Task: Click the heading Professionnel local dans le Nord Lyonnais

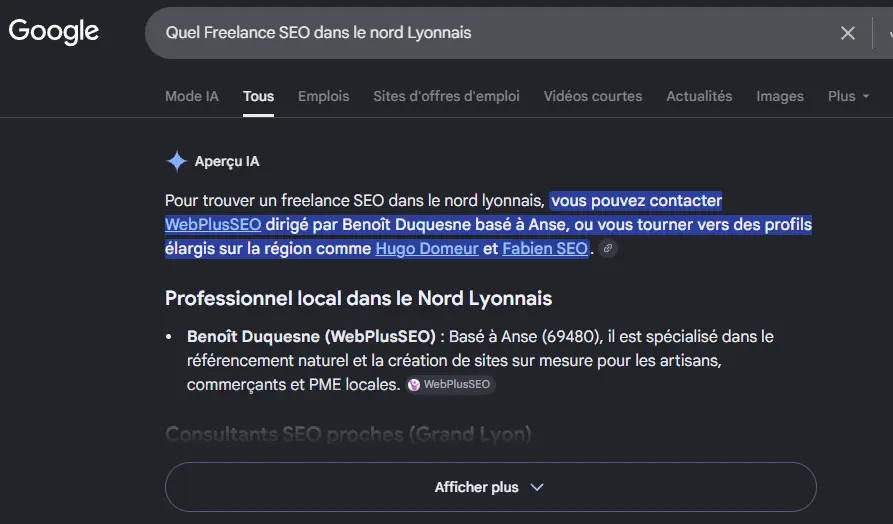Action: coord(358,298)
